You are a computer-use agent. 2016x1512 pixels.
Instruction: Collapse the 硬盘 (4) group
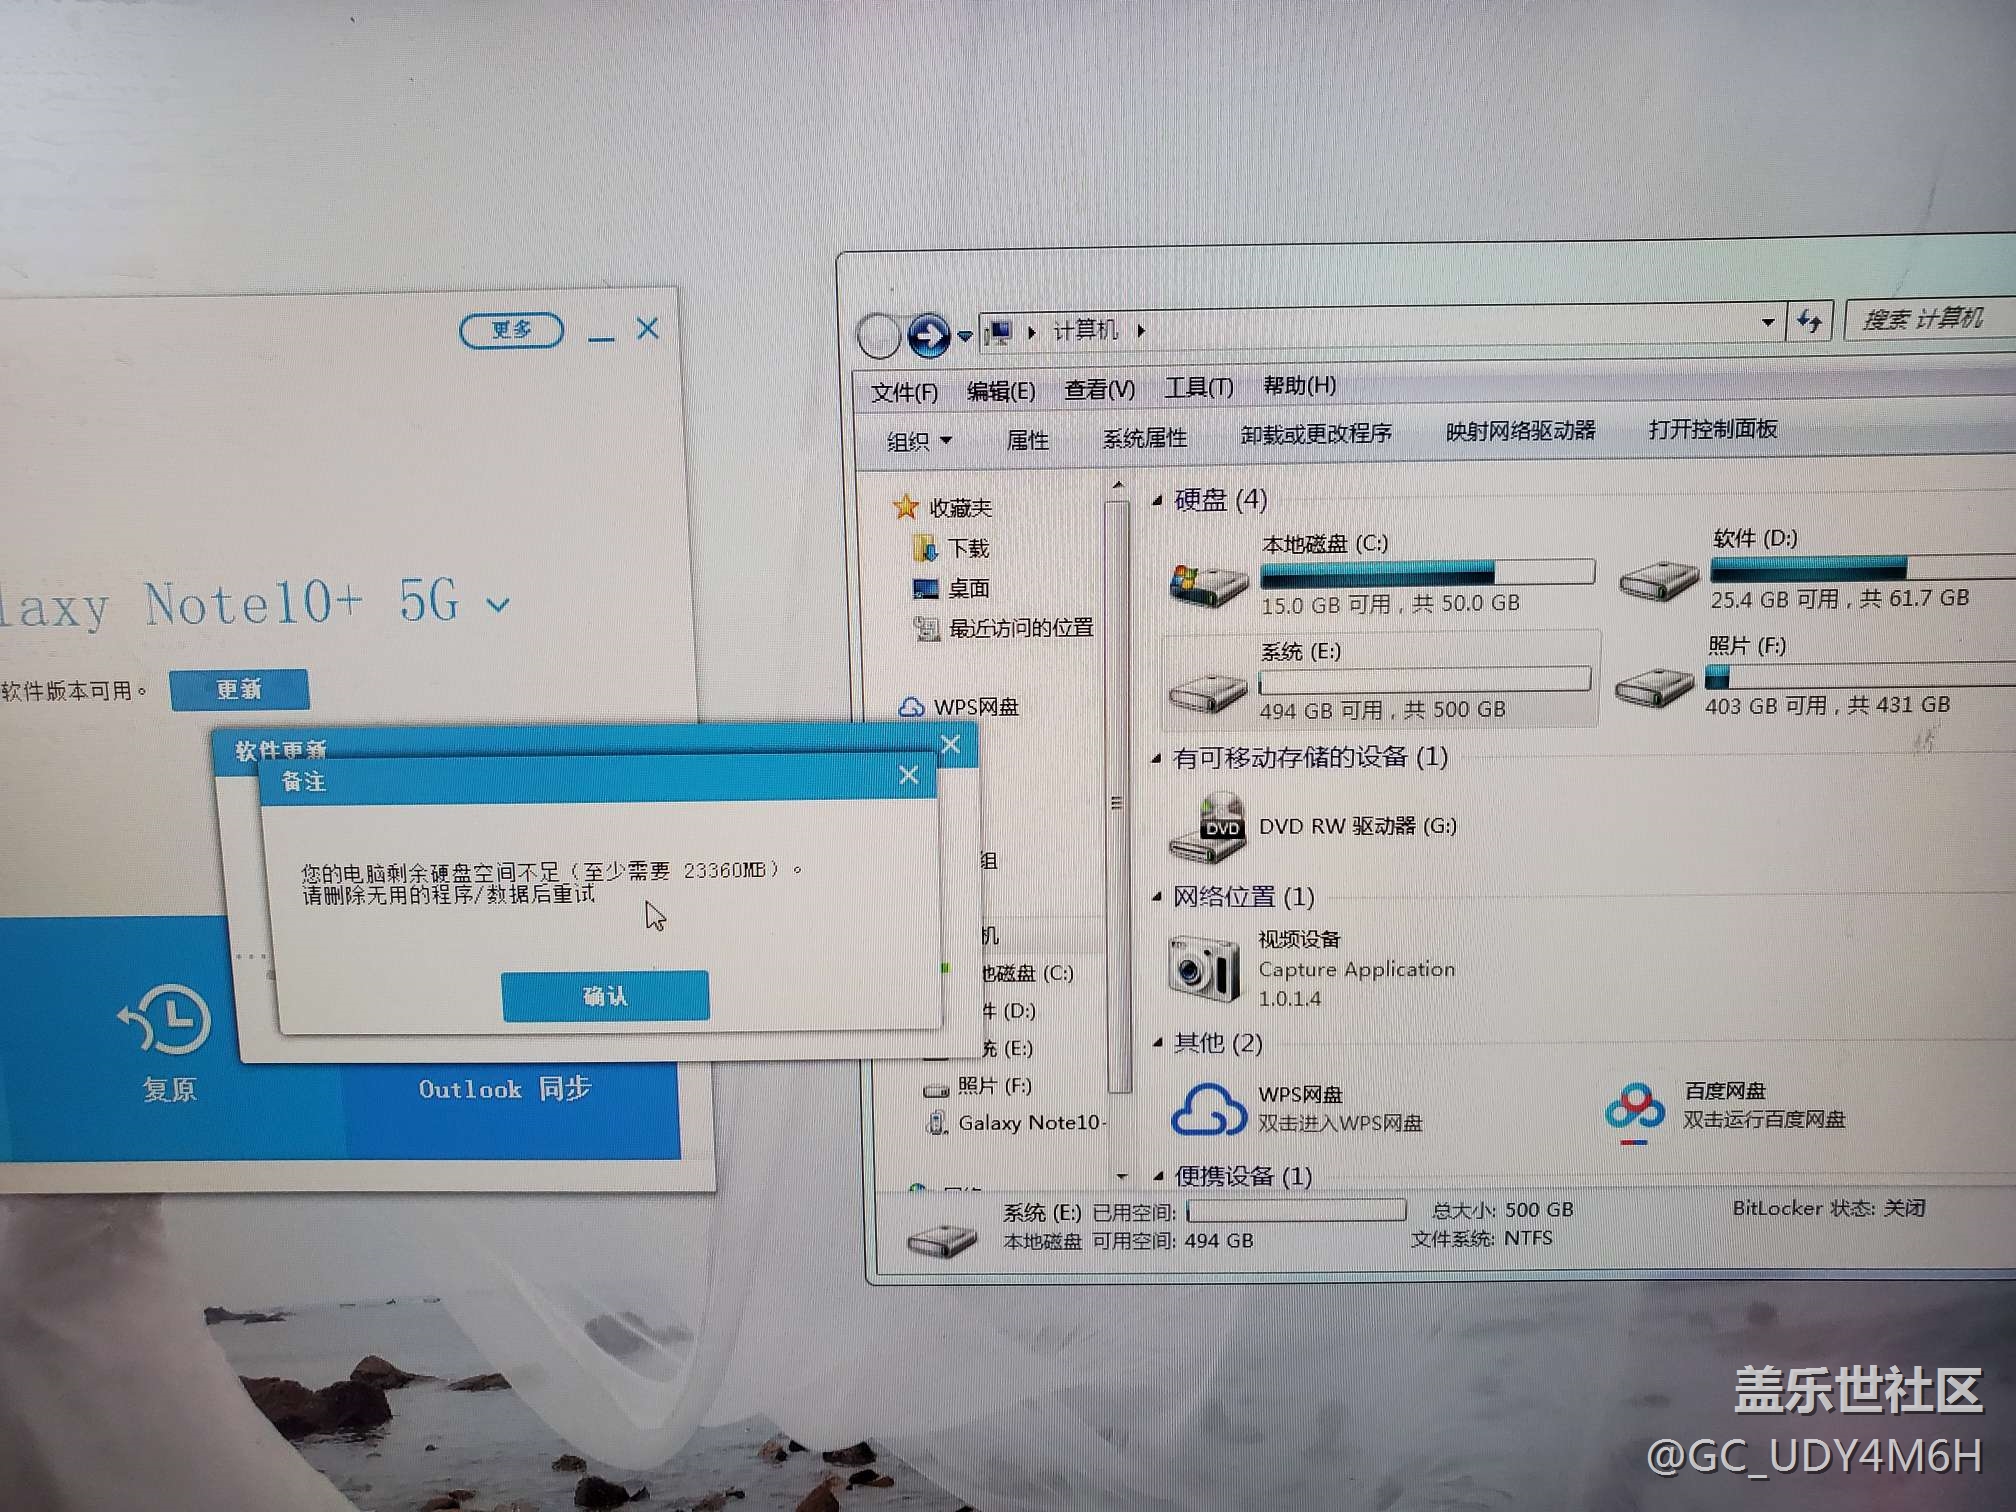coord(1158,500)
